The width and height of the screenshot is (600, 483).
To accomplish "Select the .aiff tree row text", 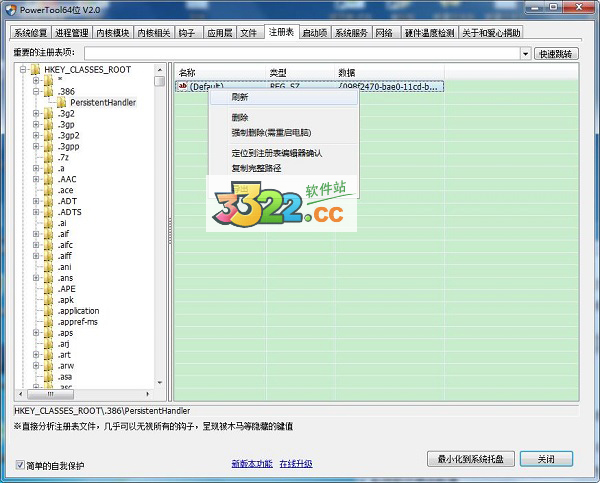I will pyautogui.click(x=65, y=256).
